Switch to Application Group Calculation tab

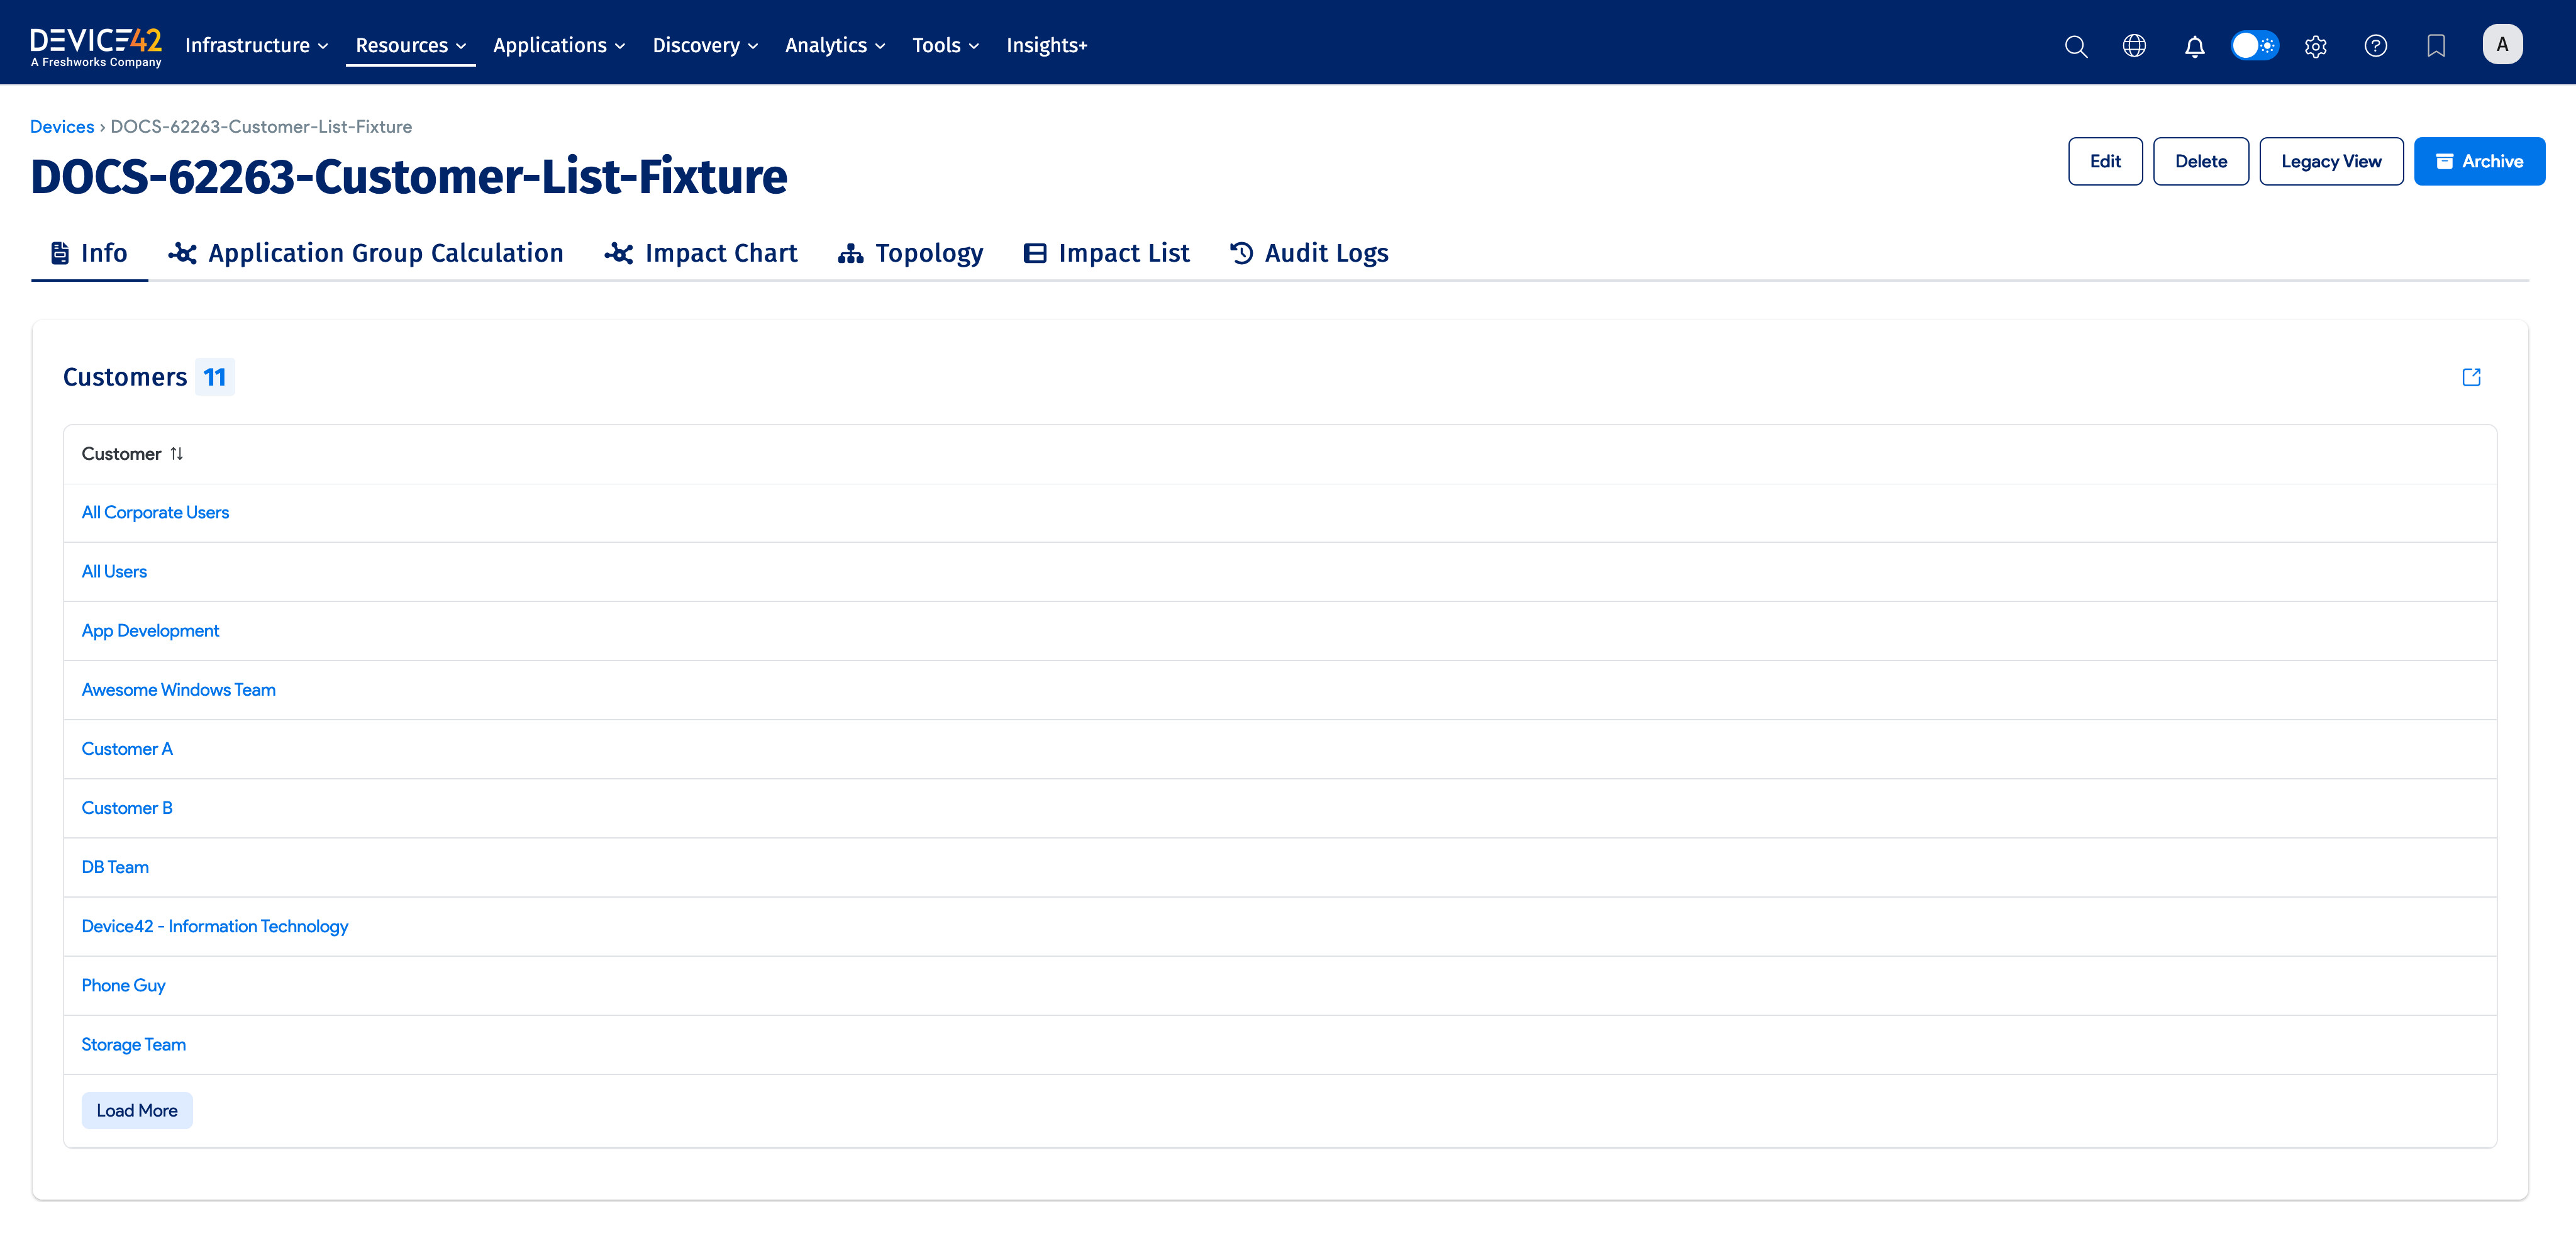[x=366, y=254]
